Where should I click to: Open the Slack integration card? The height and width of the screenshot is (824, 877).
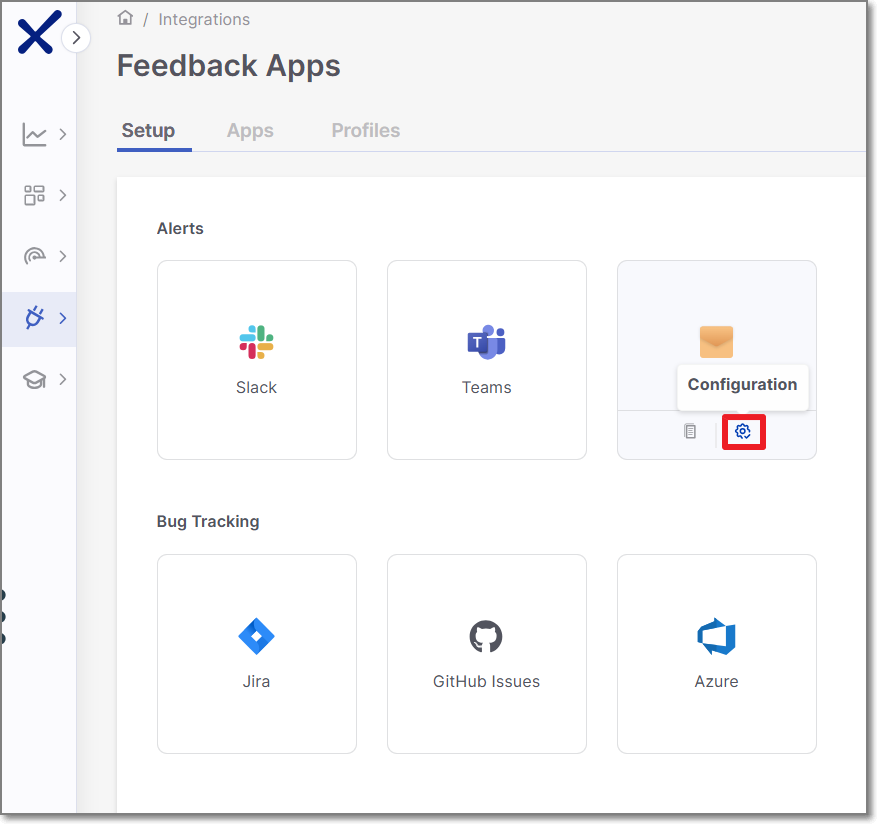[x=257, y=360]
